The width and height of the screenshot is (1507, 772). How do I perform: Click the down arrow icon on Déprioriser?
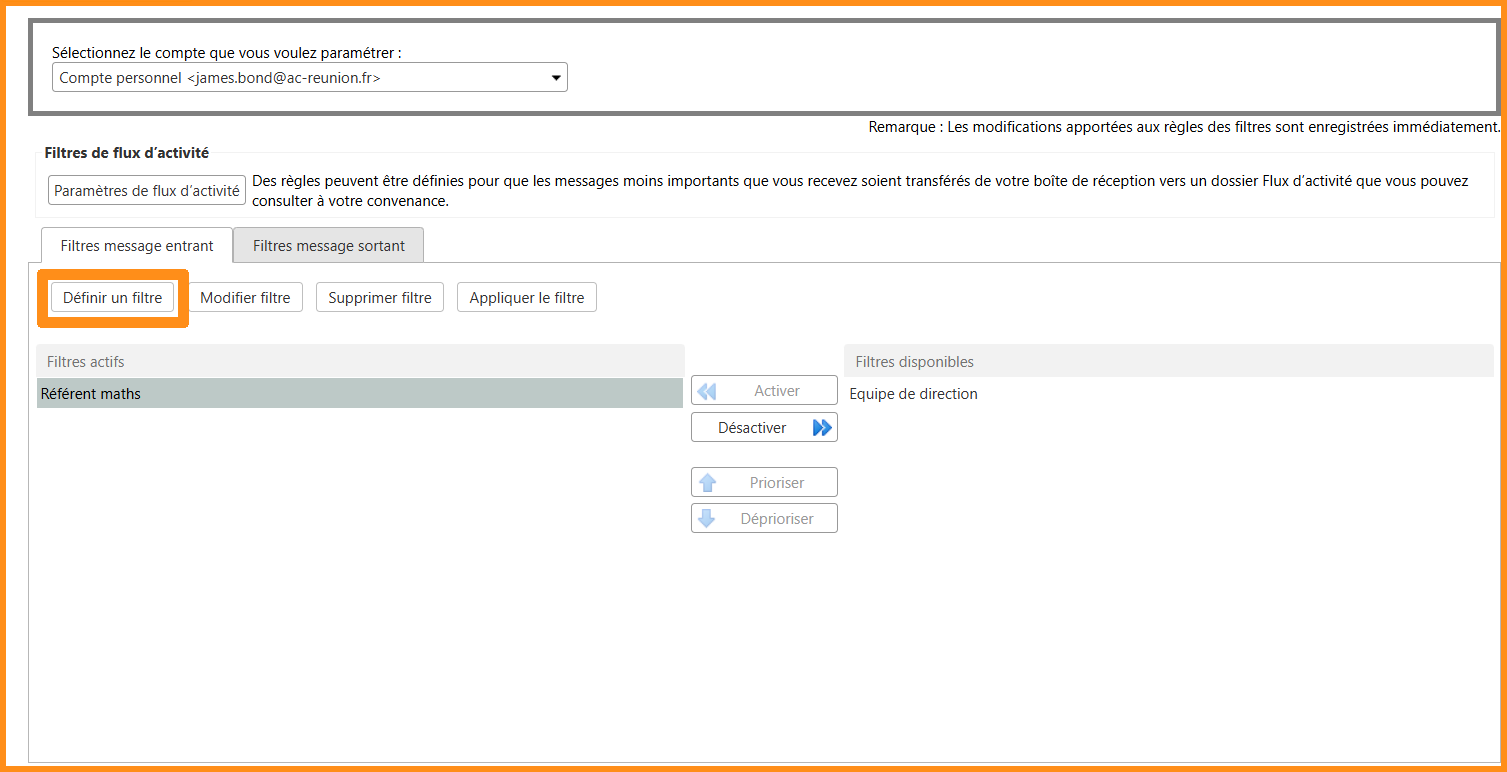coord(708,519)
